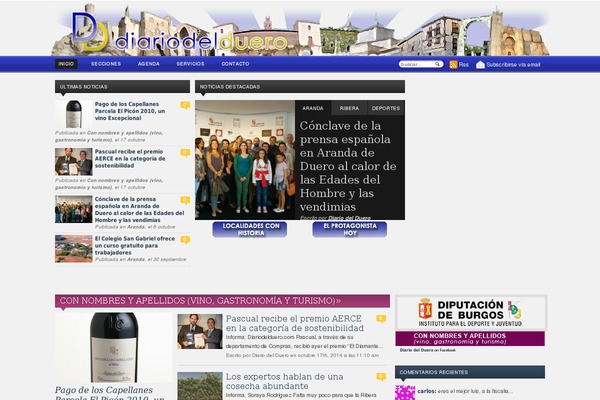
Task: Open comments bubble for Cónclave de la prensa latest item
Action: point(185,200)
